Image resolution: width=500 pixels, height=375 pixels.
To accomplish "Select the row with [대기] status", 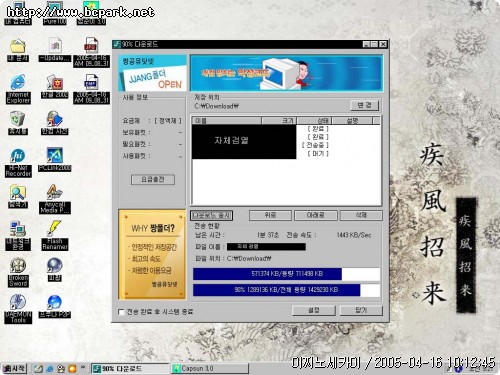I will [286, 153].
